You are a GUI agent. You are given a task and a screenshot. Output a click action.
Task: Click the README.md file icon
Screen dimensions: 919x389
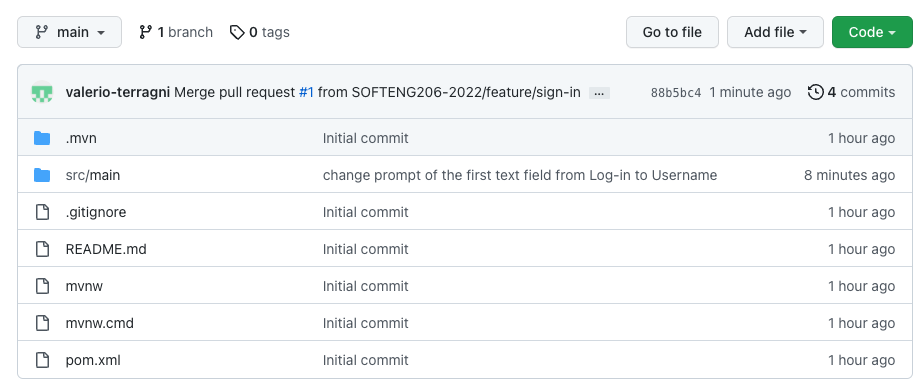[42, 249]
